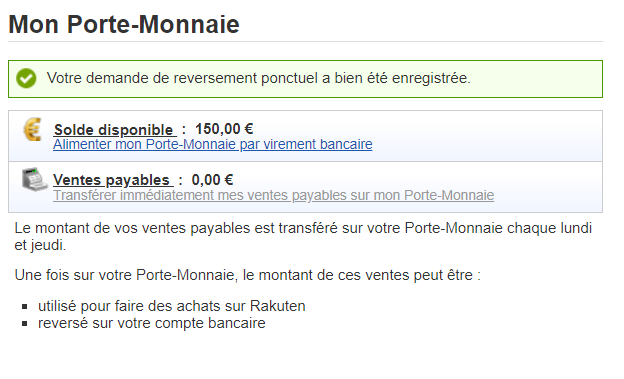The width and height of the screenshot is (624, 379).
Task: Open the Solde disponible link
Action: click(115, 130)
